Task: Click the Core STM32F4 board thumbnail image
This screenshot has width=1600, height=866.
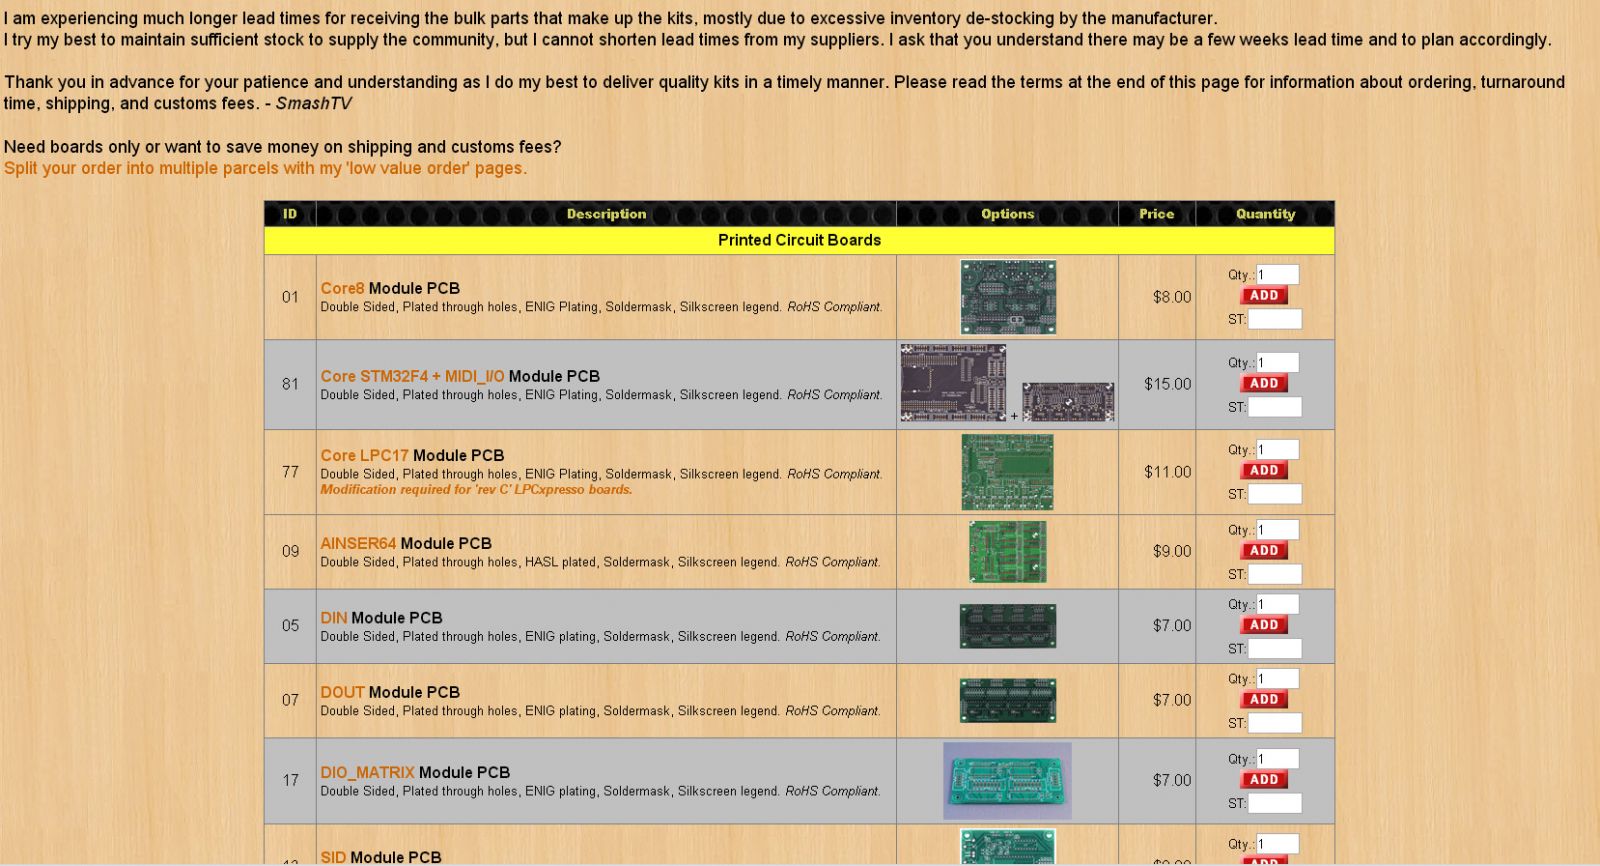Action: 952,383
